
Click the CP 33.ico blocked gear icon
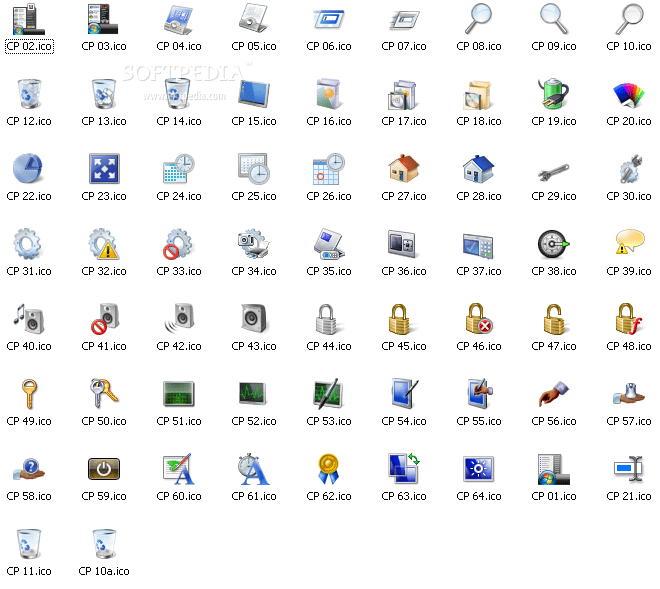point(178,244)
